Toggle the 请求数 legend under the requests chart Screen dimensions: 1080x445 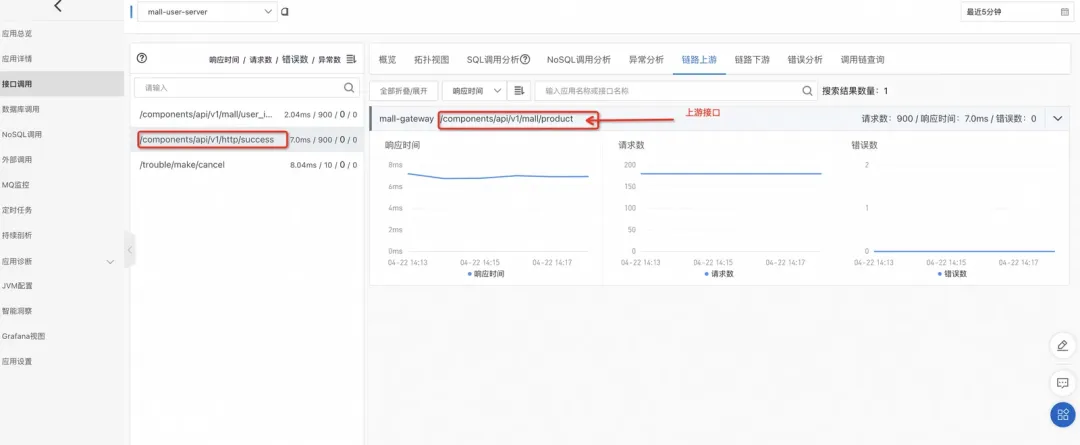click(x=718, y=273)
